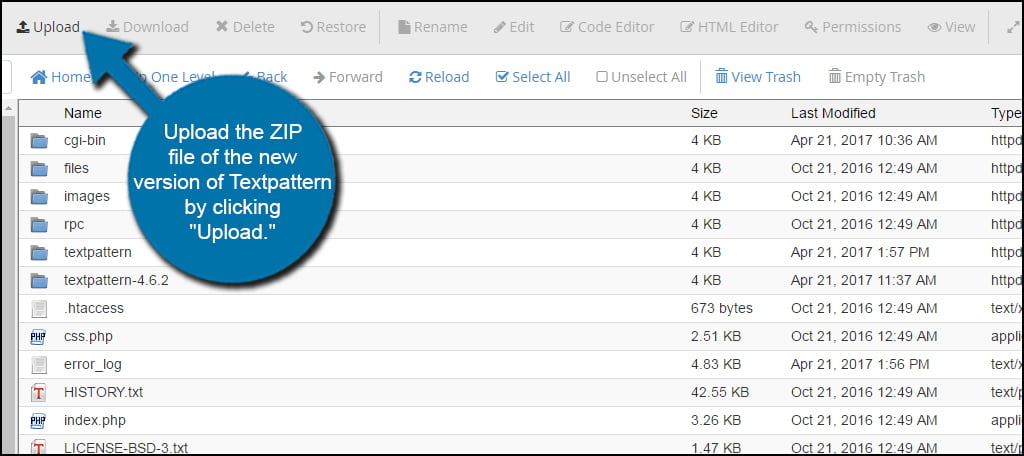The height and width of the screenshot is (456, 1024).
Task: Click the Download toolbar button
Action: coord(147,27)
